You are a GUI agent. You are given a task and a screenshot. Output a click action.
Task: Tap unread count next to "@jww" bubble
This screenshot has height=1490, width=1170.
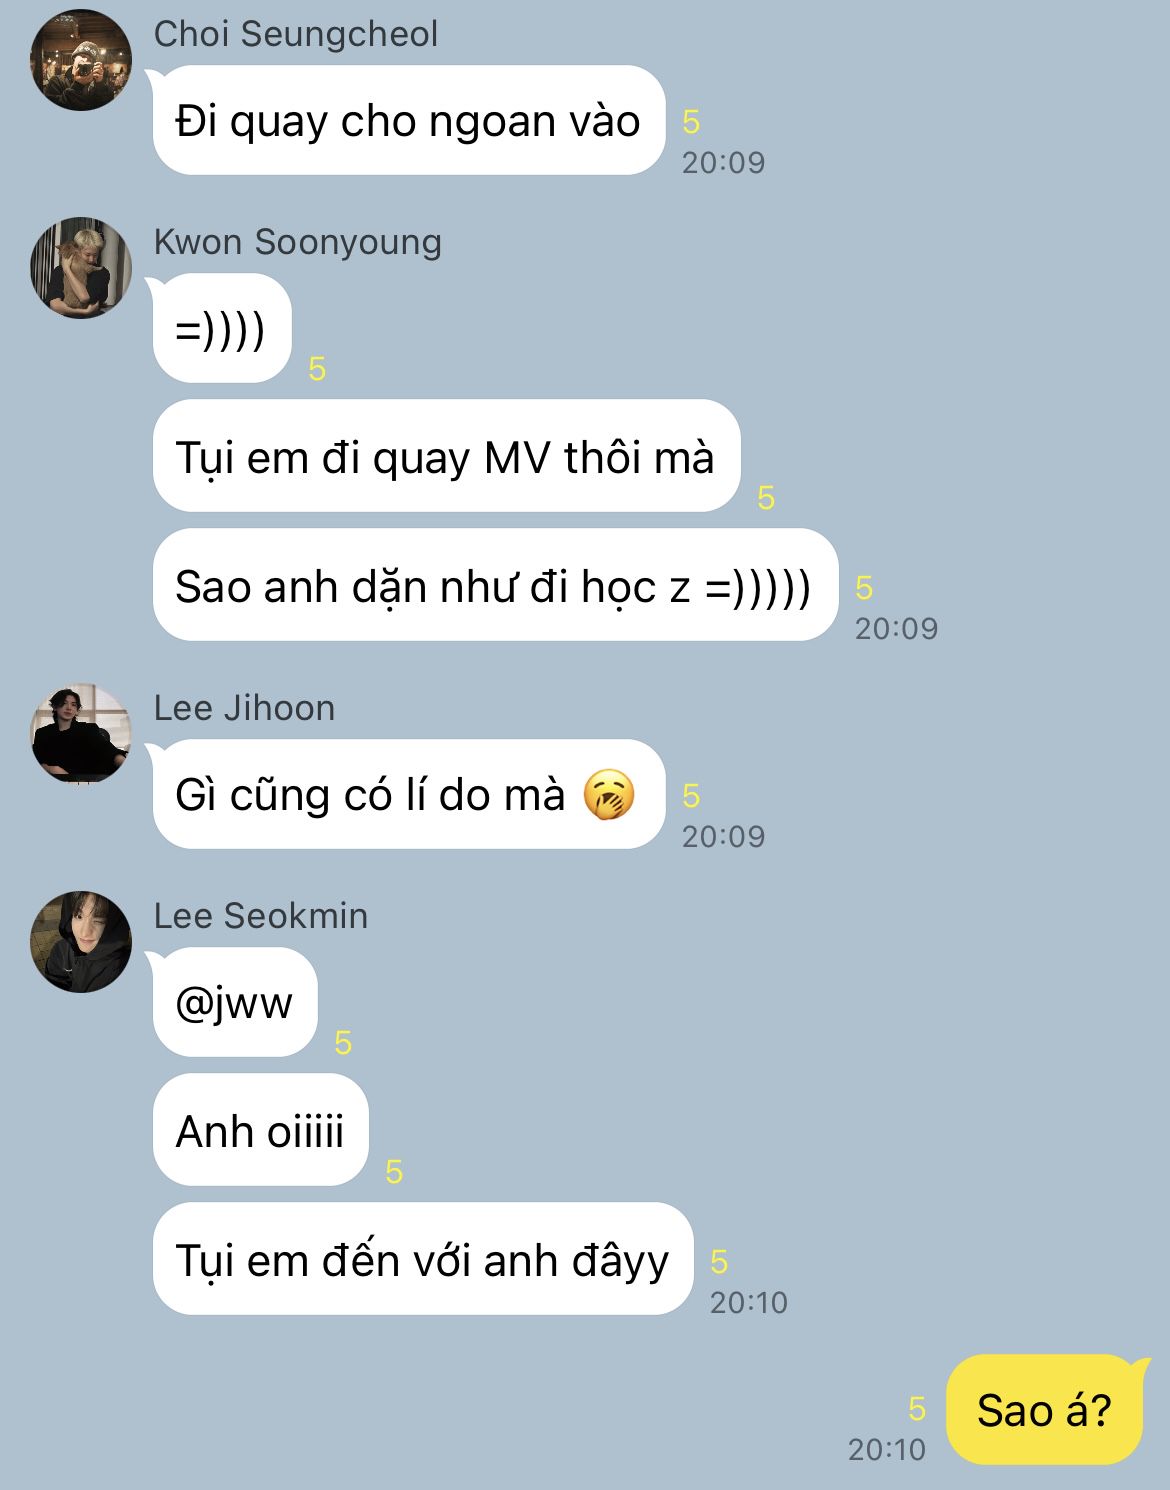click(343, 1043)
